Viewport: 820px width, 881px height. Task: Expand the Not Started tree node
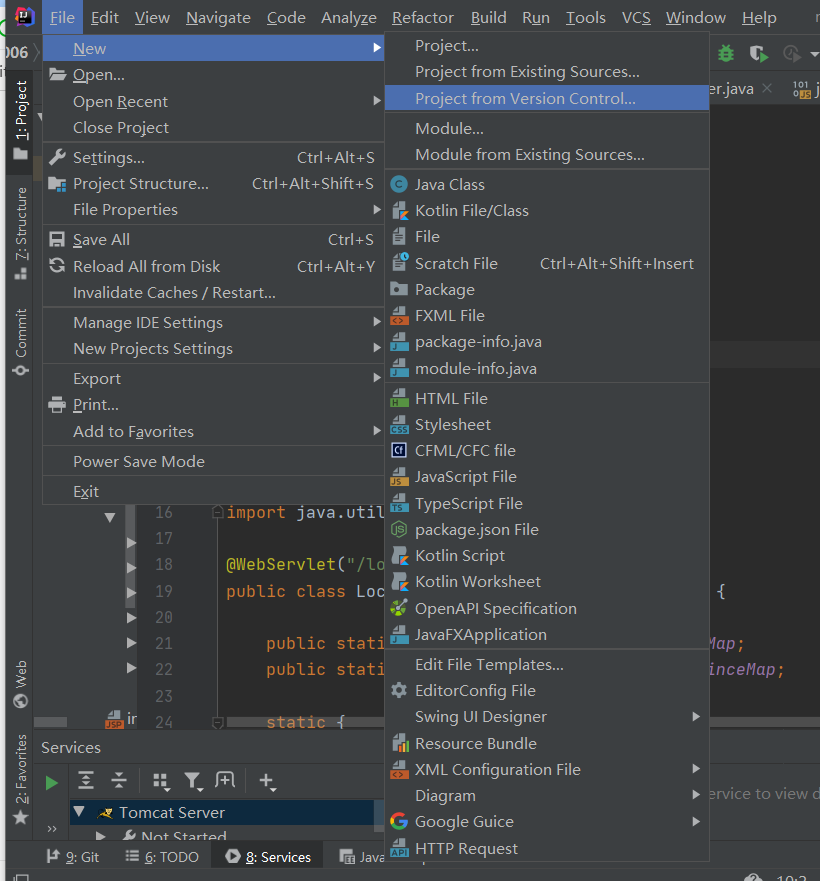tap(101, 836)
